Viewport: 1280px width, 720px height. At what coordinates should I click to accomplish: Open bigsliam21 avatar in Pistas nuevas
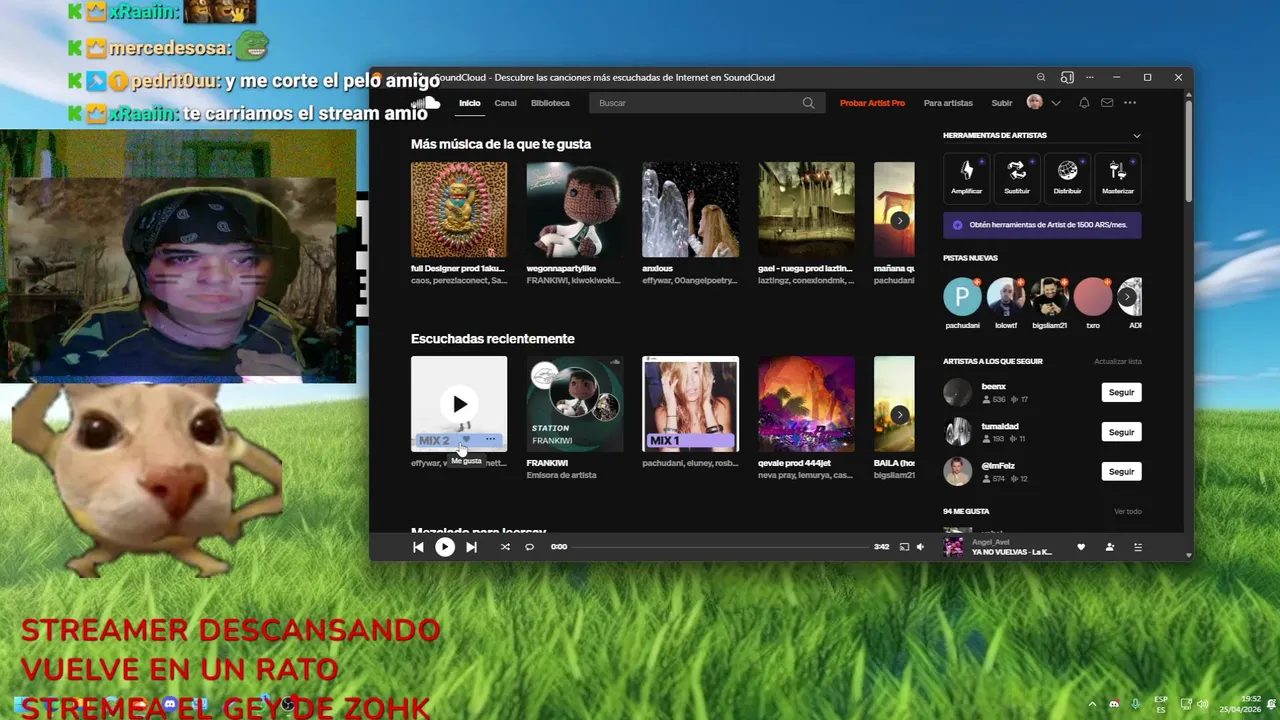pyautogui.click(x=1049, y=297)
